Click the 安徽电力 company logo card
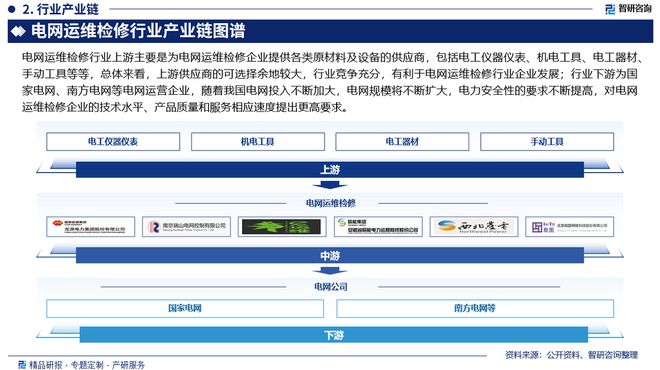 (x=378, y=227)
